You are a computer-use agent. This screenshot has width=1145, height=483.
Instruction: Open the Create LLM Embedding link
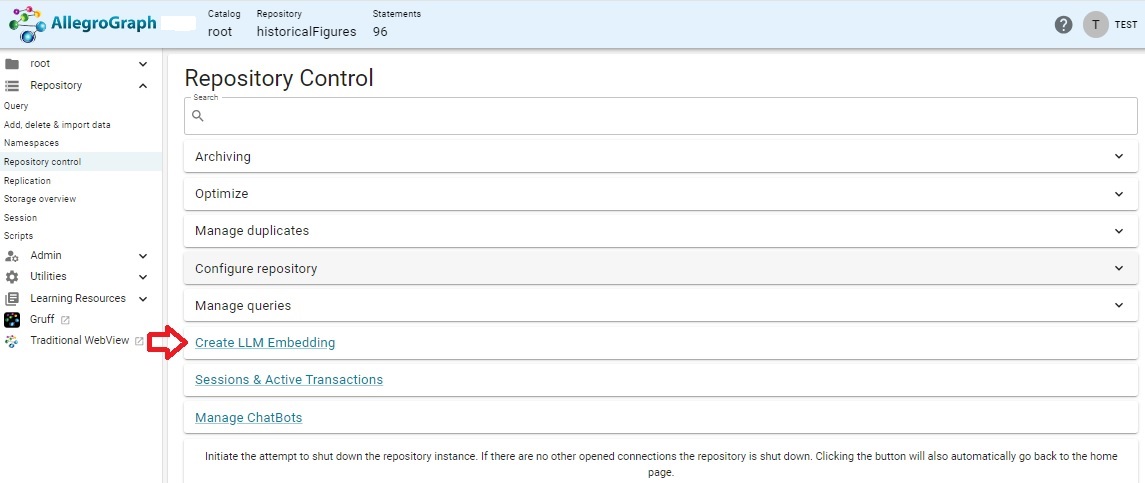[265, 343]
